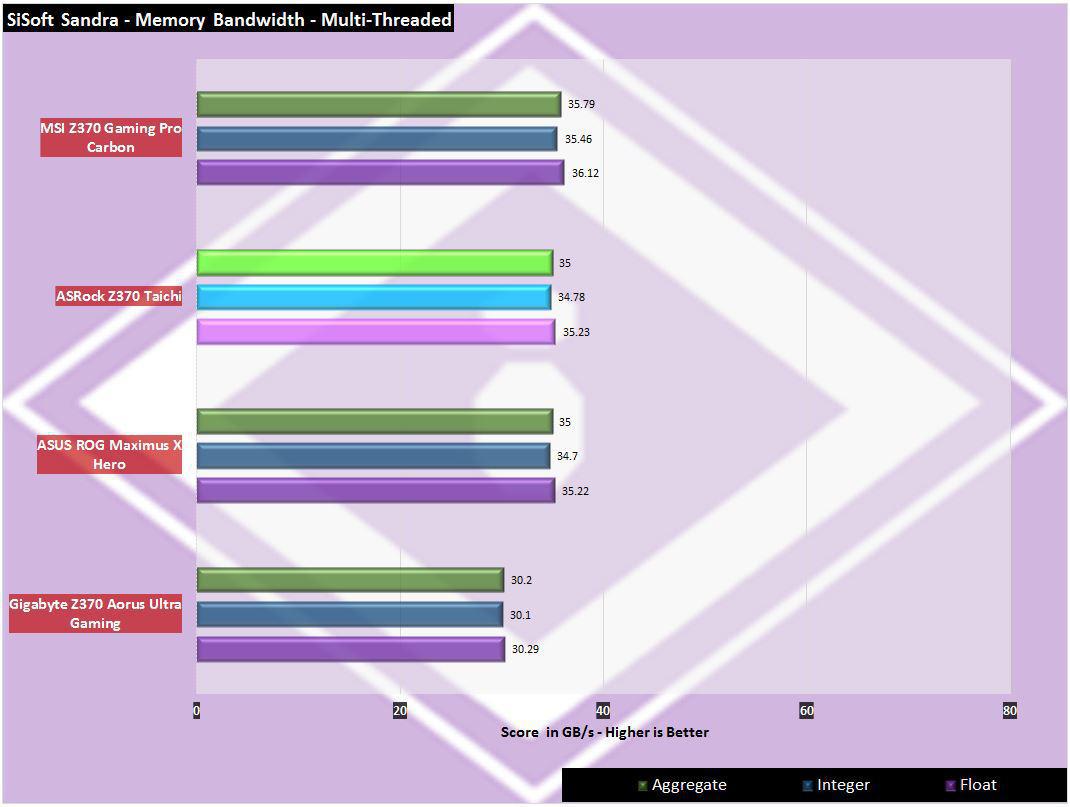Click the data value 35.46
The height and width of the screenshot is (807, 1070).
point(578,139)
